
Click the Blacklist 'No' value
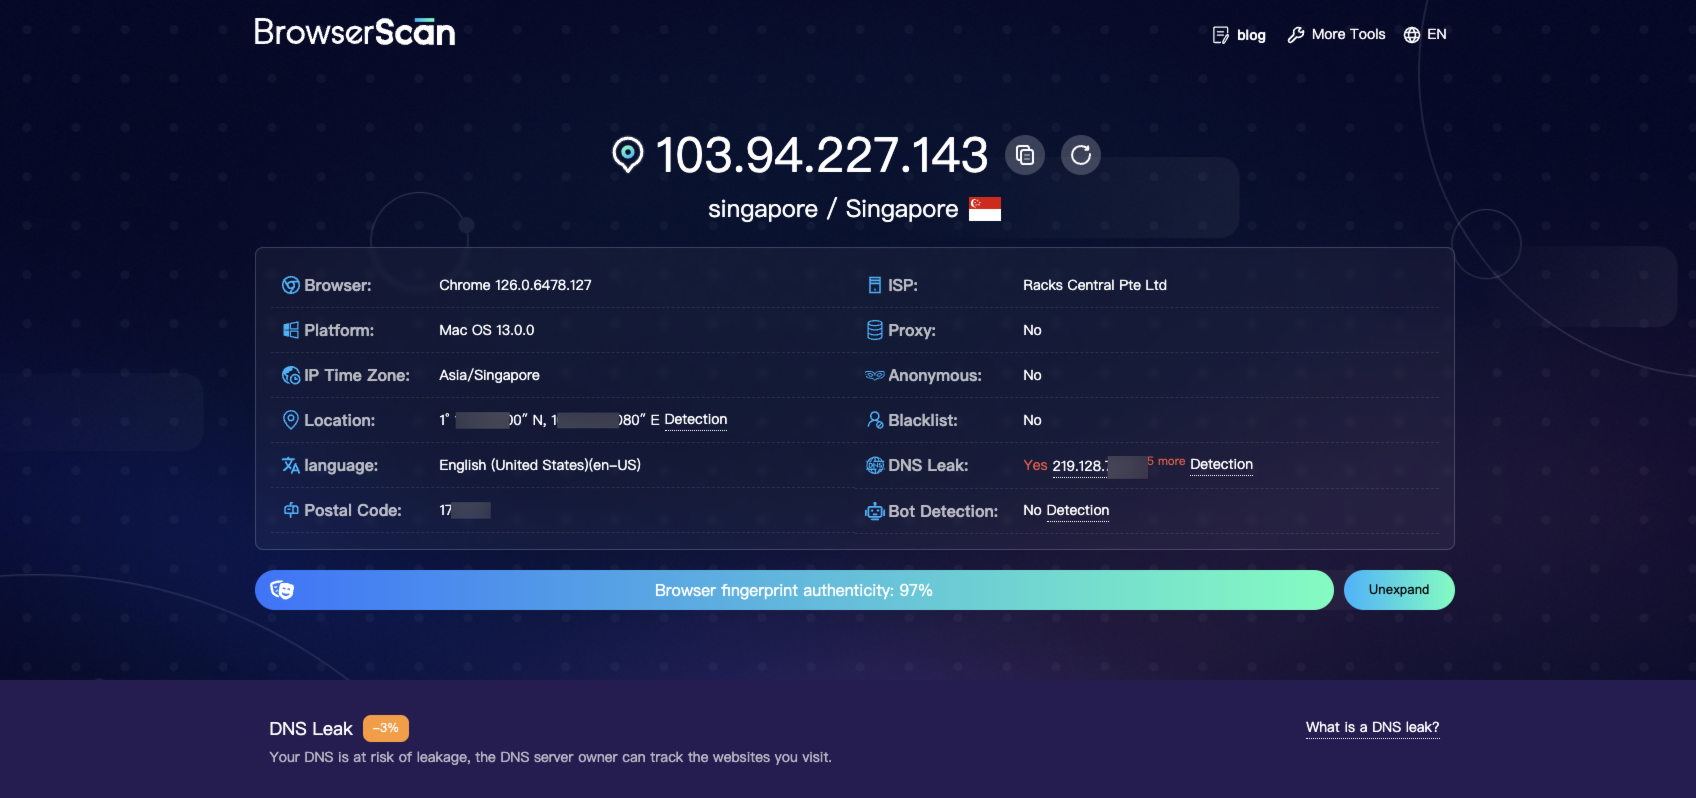click(x=1032, y=420)
